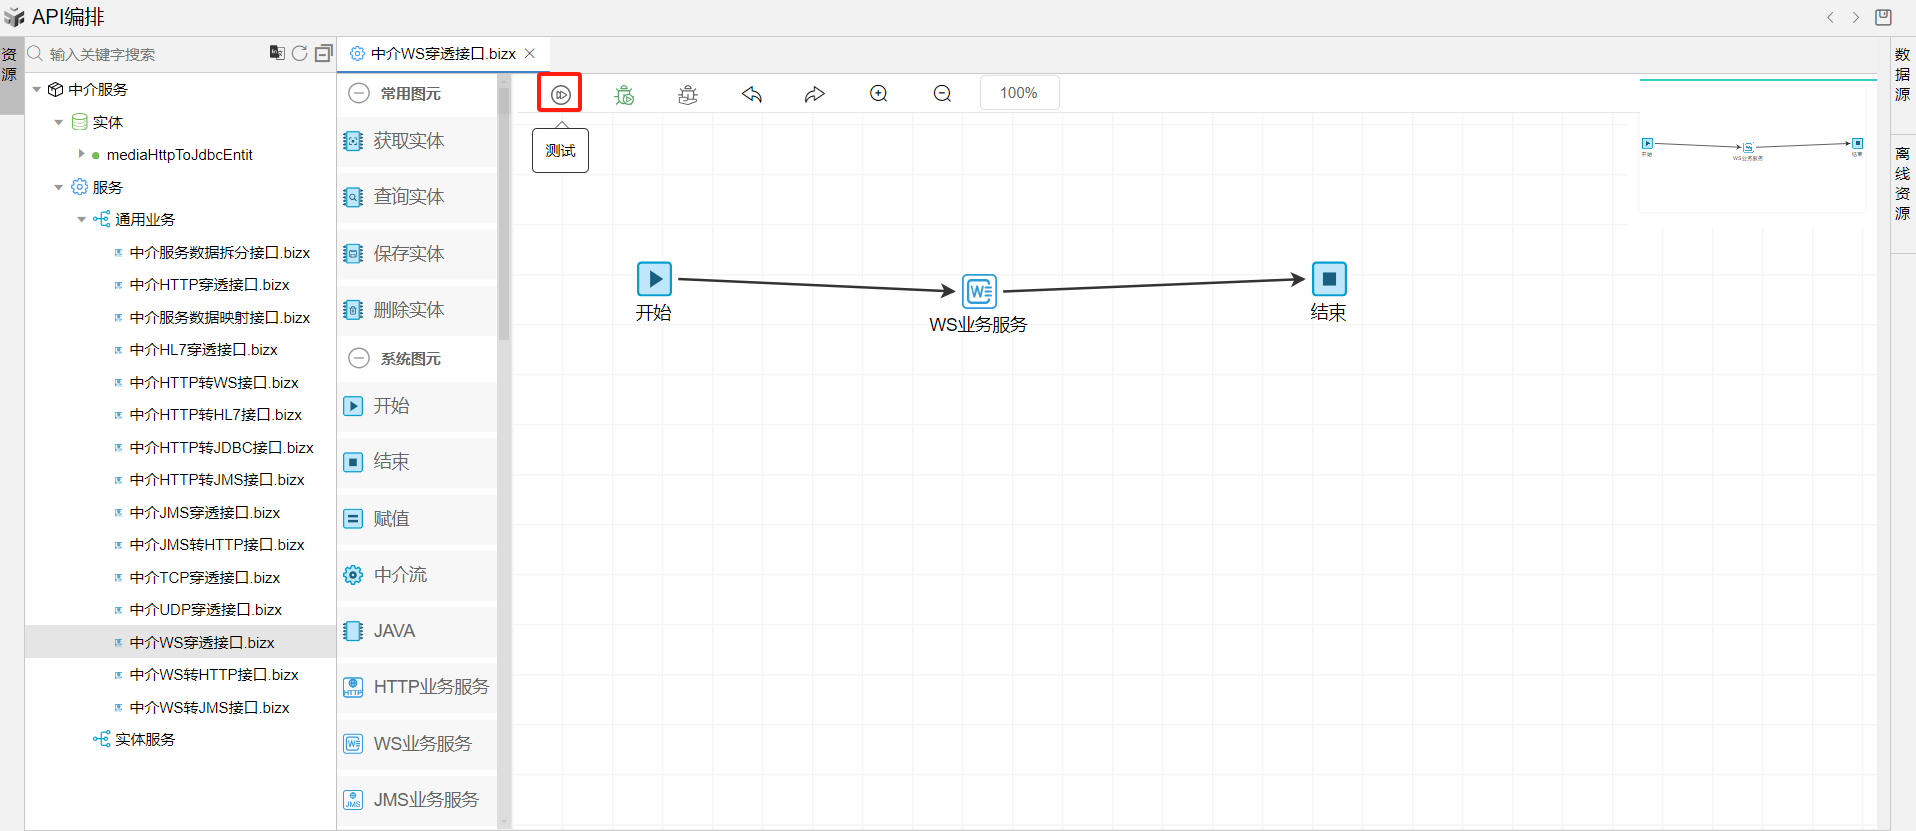
Task: Click the redo arrow icon
Action: tap(815, 94)
